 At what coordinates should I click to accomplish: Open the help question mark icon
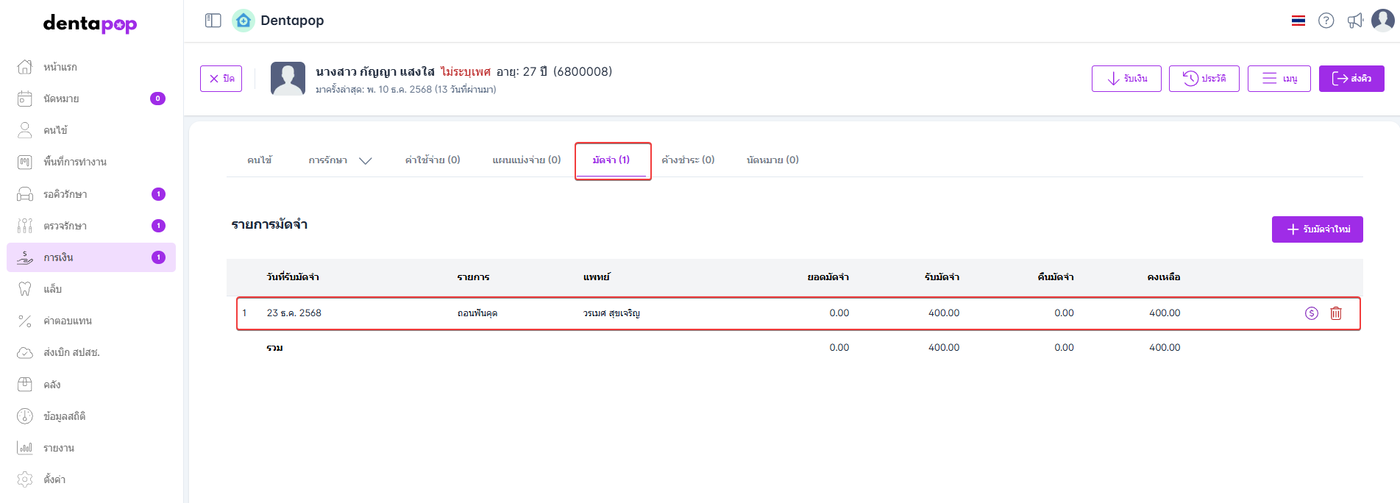pos(1326,21)
